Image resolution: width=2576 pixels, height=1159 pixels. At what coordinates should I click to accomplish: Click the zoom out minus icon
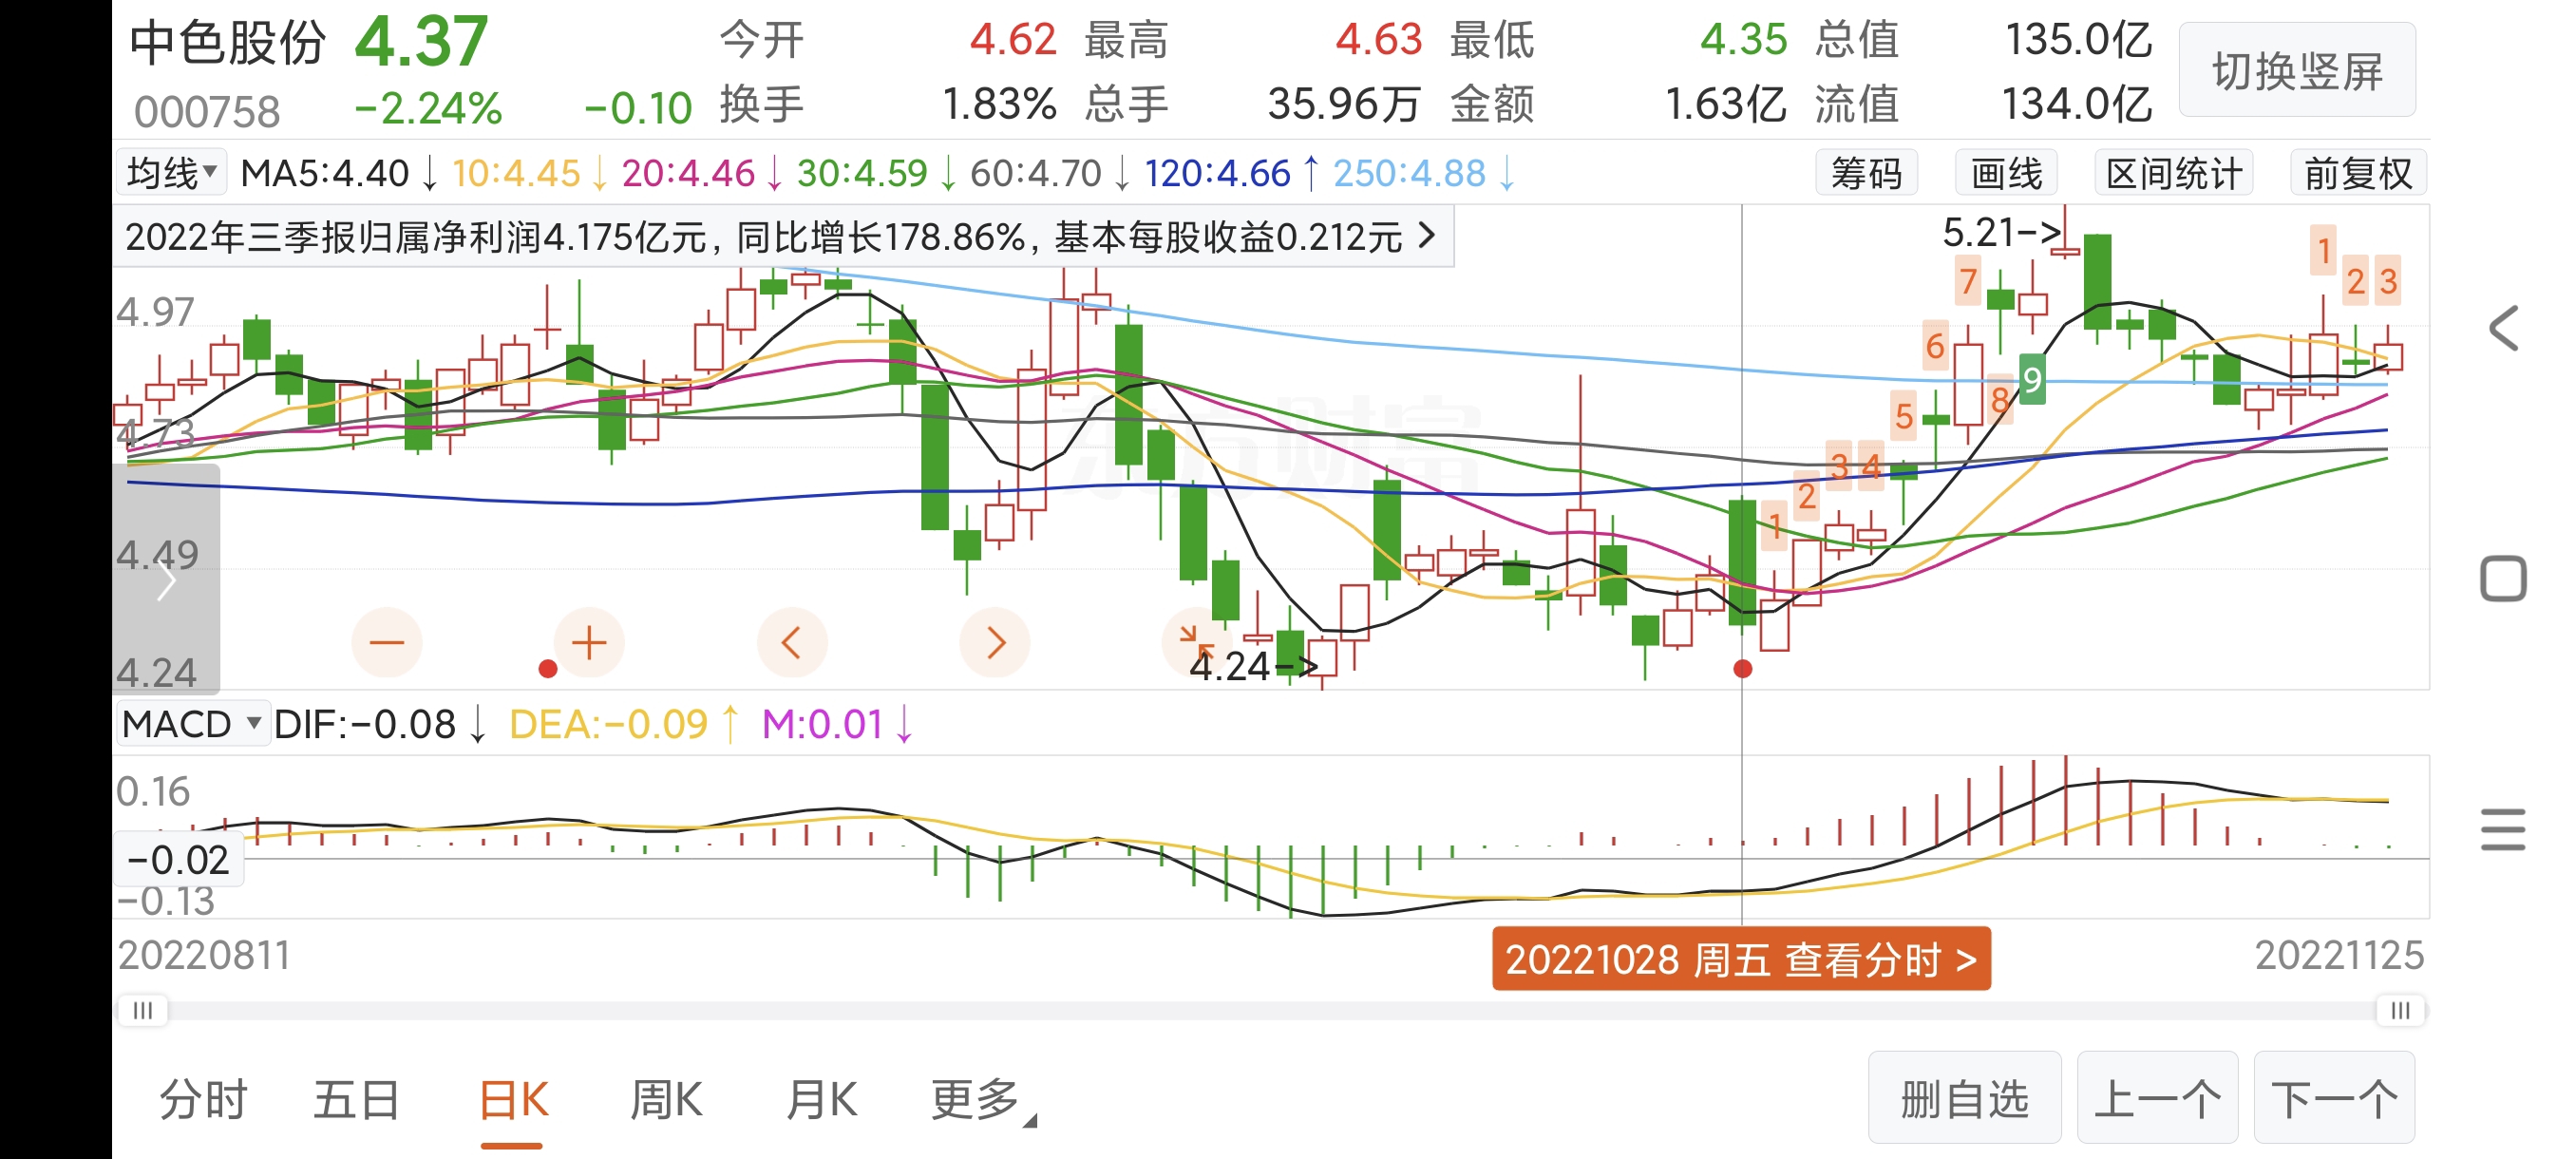(x=387, y=642)
